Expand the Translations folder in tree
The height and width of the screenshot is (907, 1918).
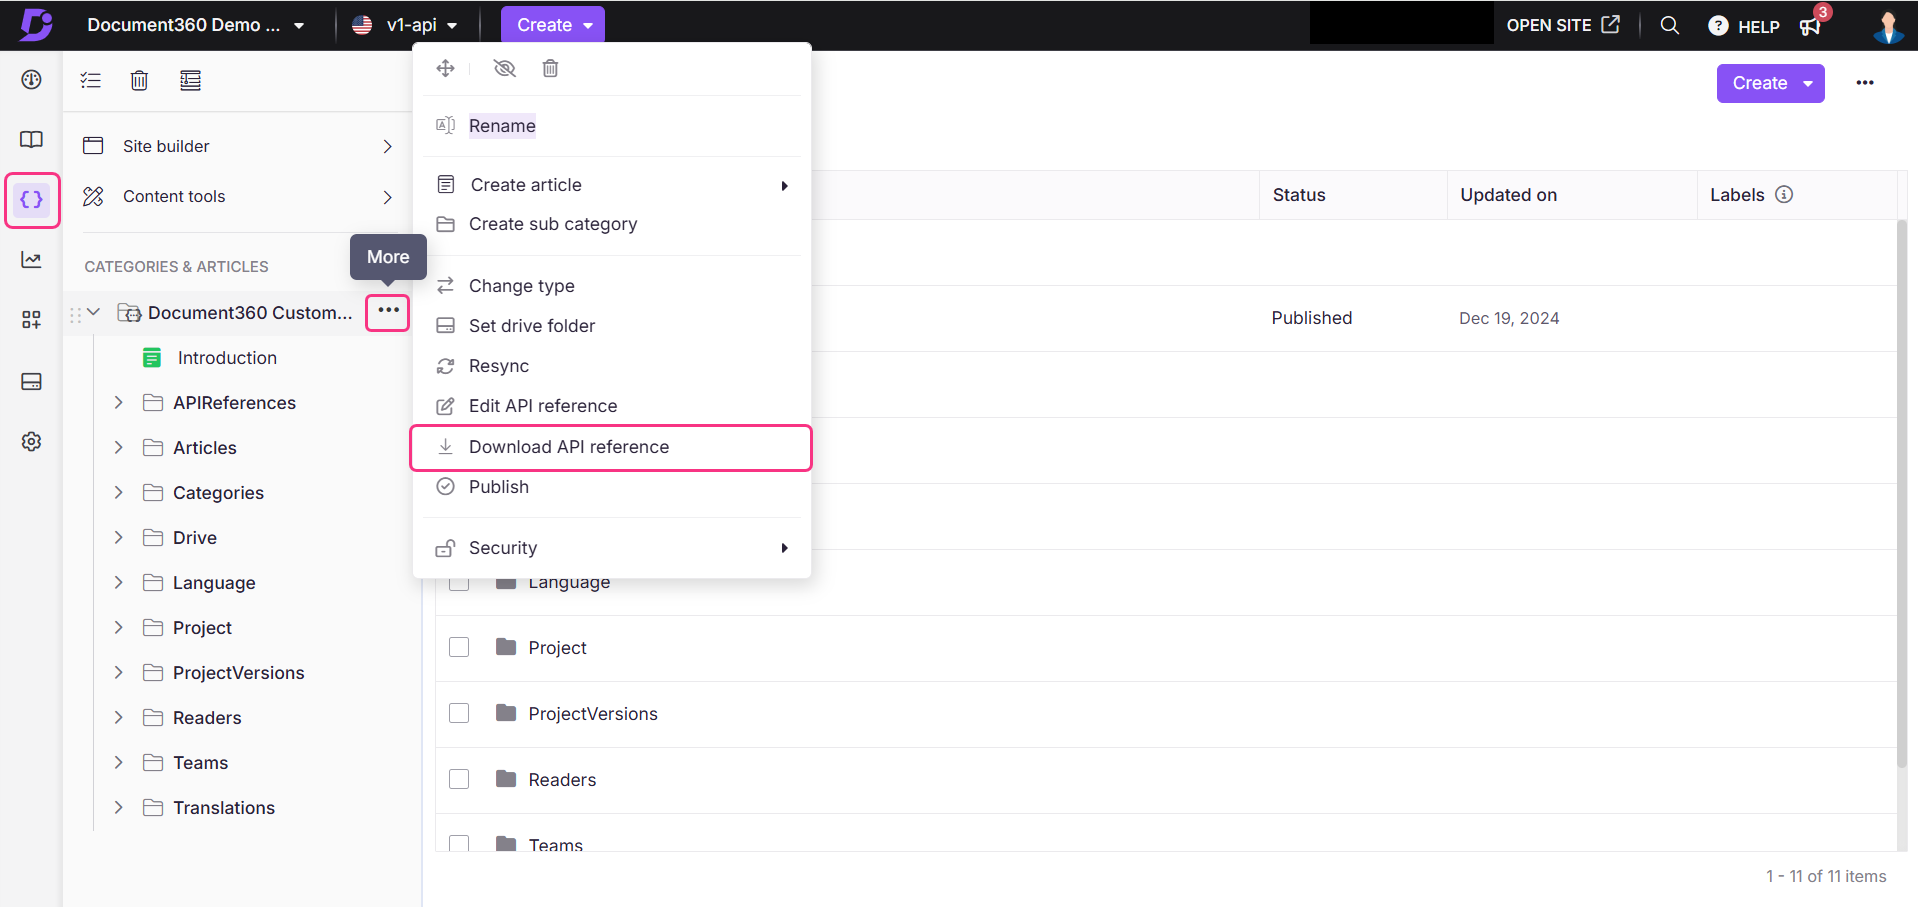(119, 807)
